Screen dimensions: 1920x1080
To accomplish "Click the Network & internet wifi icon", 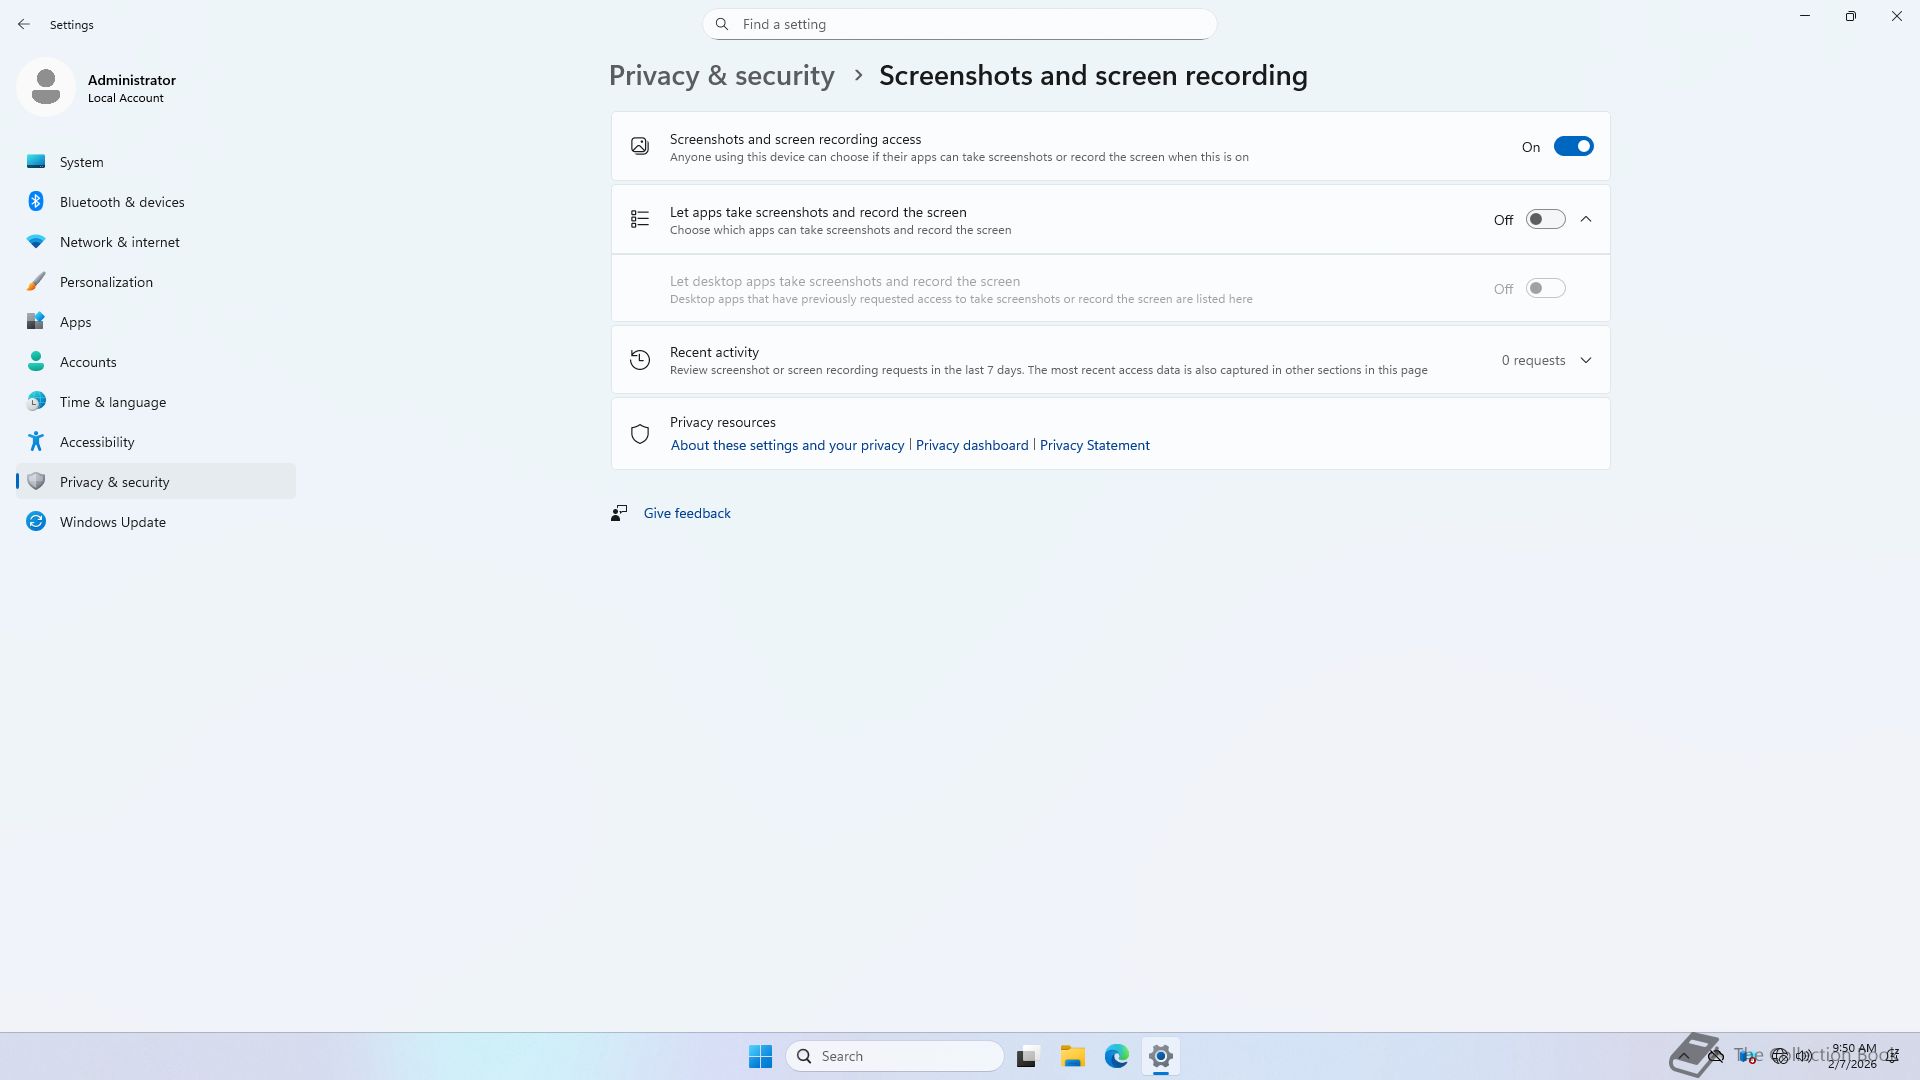I will 36,242.
